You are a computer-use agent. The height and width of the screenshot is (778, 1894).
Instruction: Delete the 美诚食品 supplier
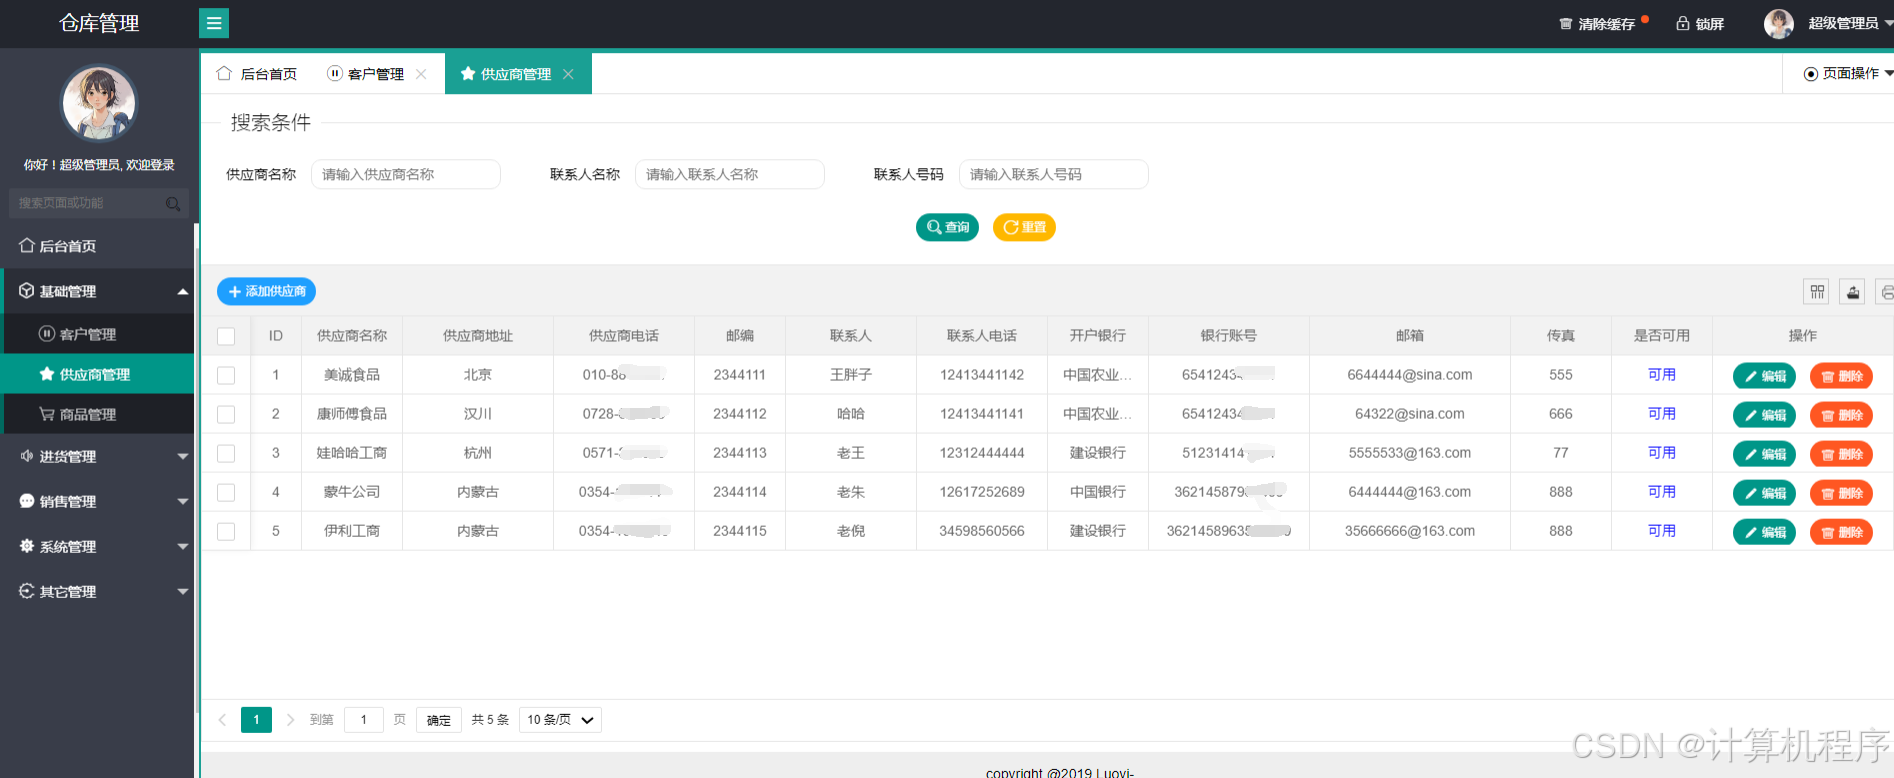(1841, 376)
